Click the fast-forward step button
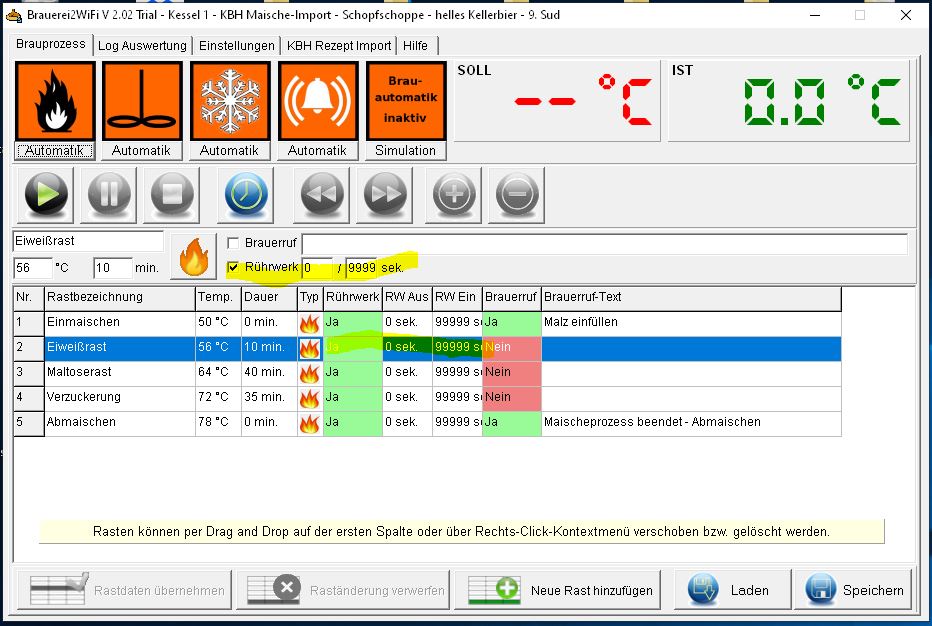932x626 pixels. (x=386, y=194)
